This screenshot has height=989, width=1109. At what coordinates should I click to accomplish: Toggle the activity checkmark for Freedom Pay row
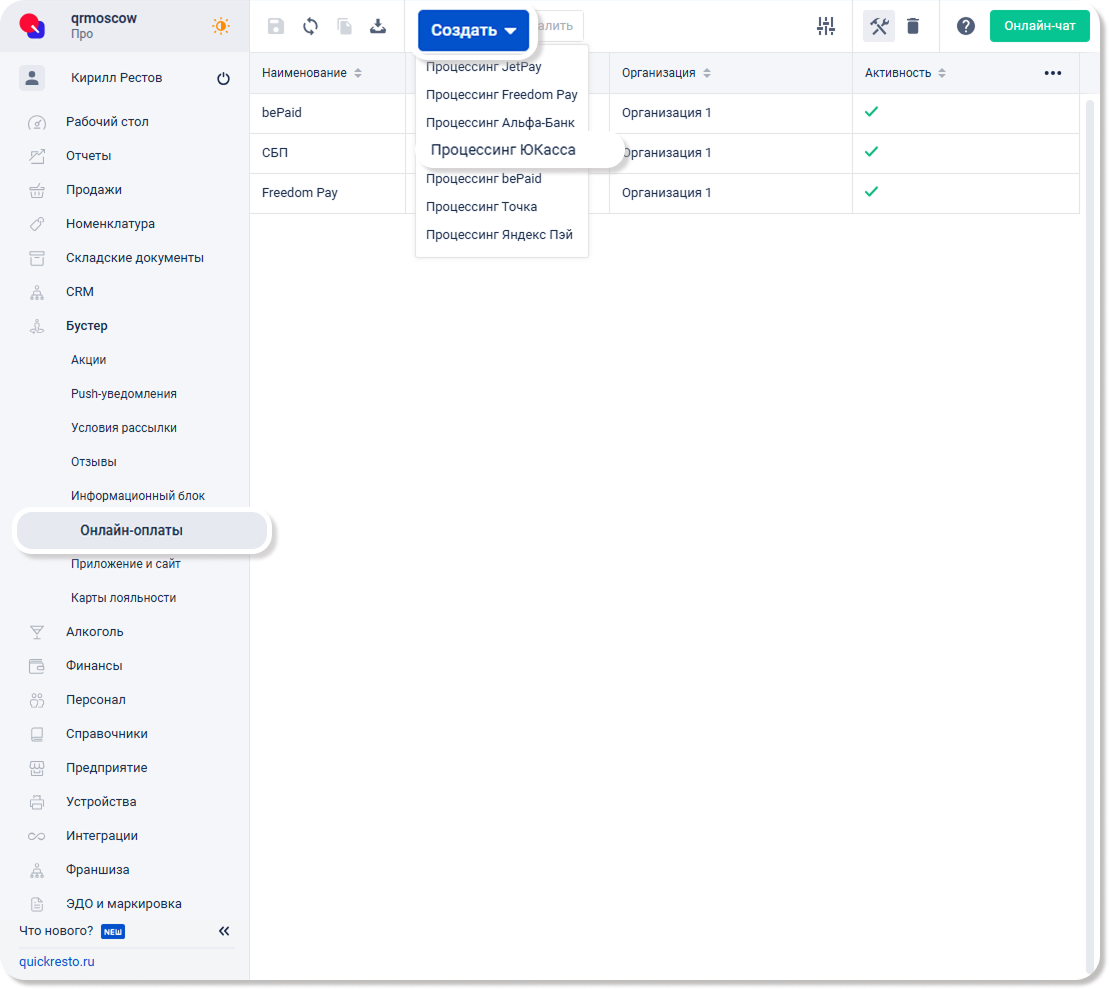(871, 192)
